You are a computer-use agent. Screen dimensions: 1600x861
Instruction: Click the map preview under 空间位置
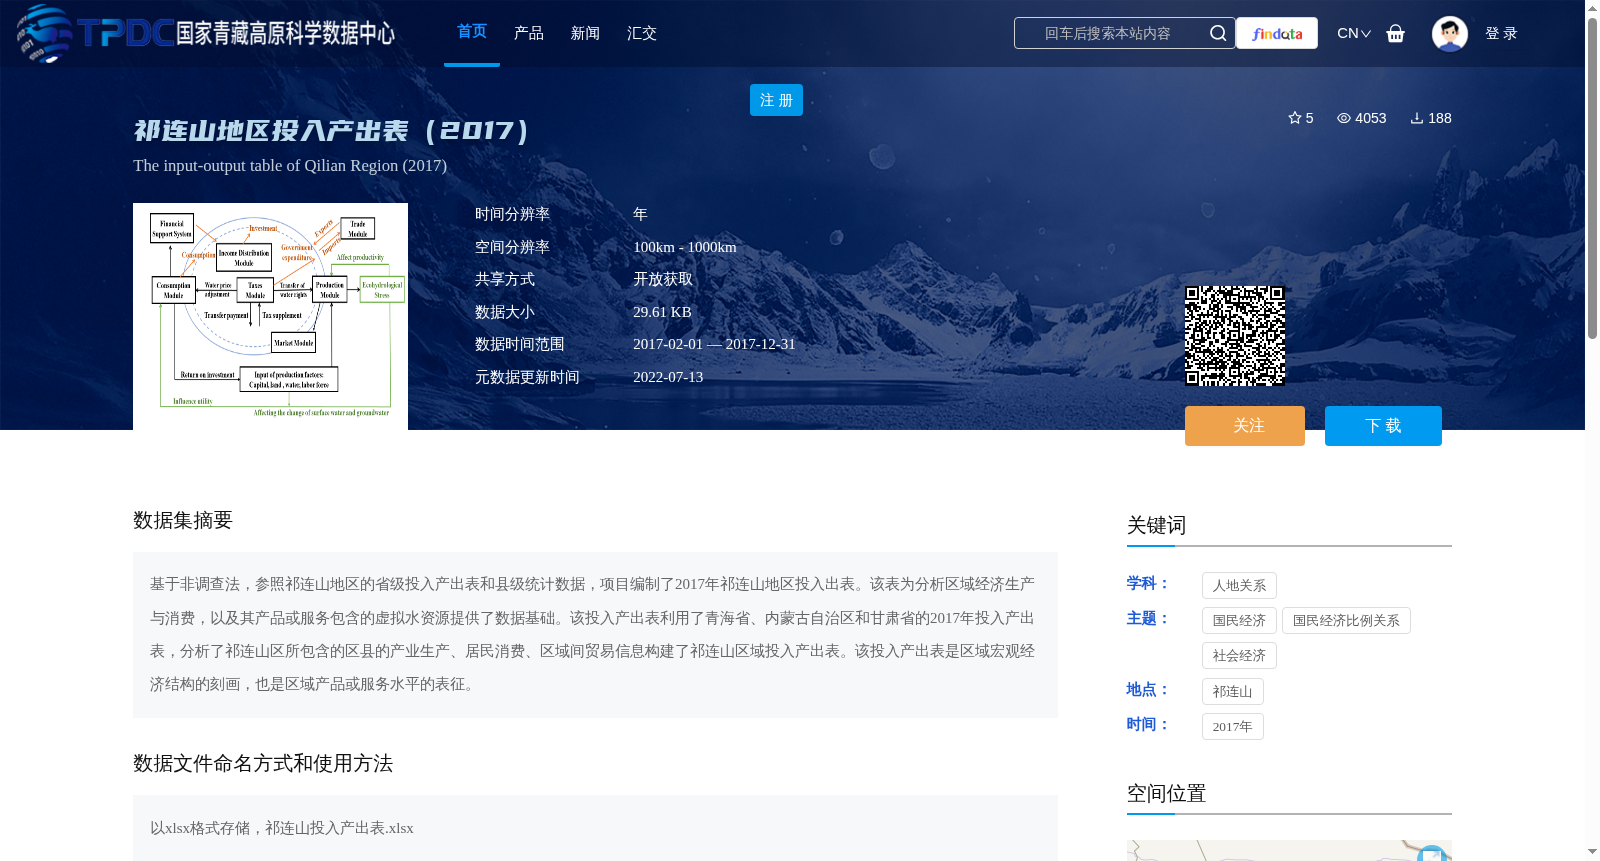(1289, 850)
